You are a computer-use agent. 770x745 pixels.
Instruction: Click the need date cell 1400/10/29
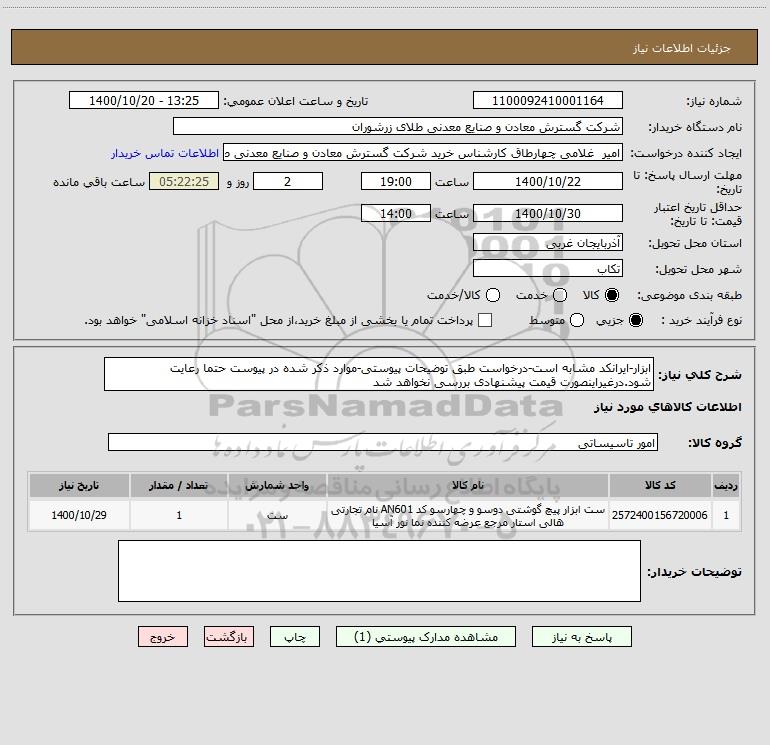pyautogui.click(x=79, y=515)
